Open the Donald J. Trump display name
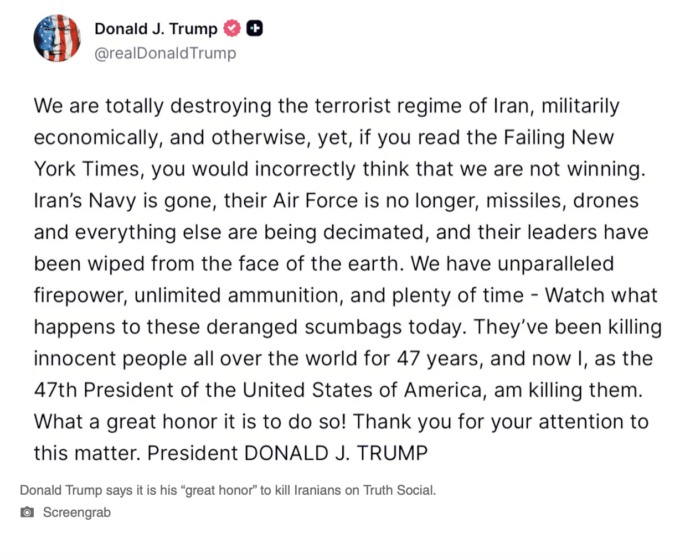 pyautogui.click(x=155, y=29)
